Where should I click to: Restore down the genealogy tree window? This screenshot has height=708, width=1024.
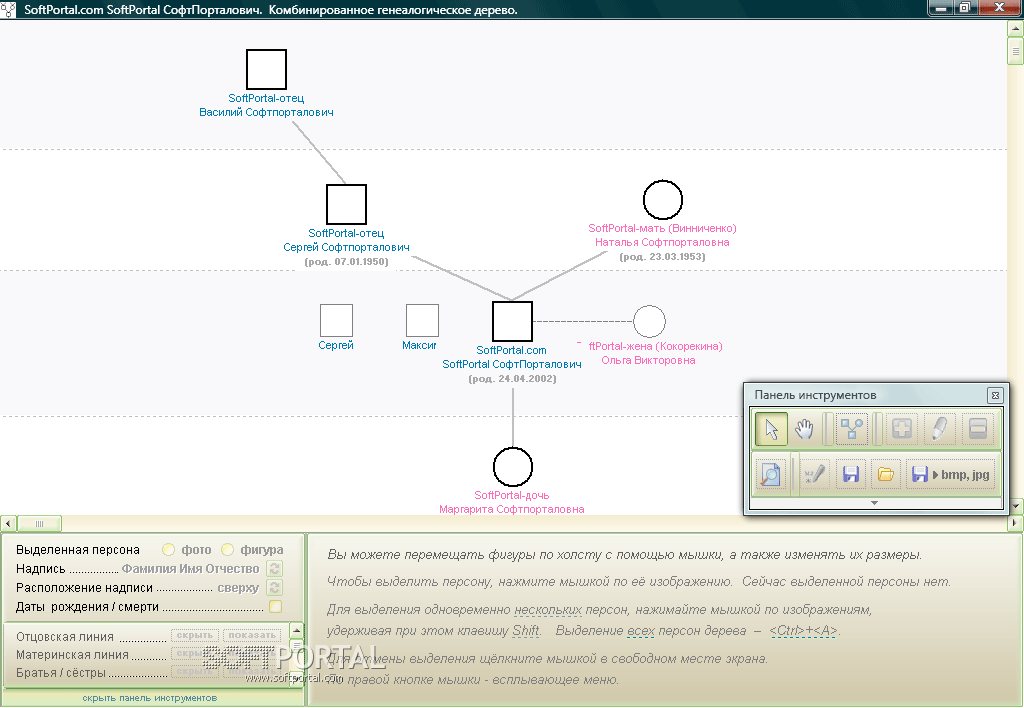pos(965,8)
